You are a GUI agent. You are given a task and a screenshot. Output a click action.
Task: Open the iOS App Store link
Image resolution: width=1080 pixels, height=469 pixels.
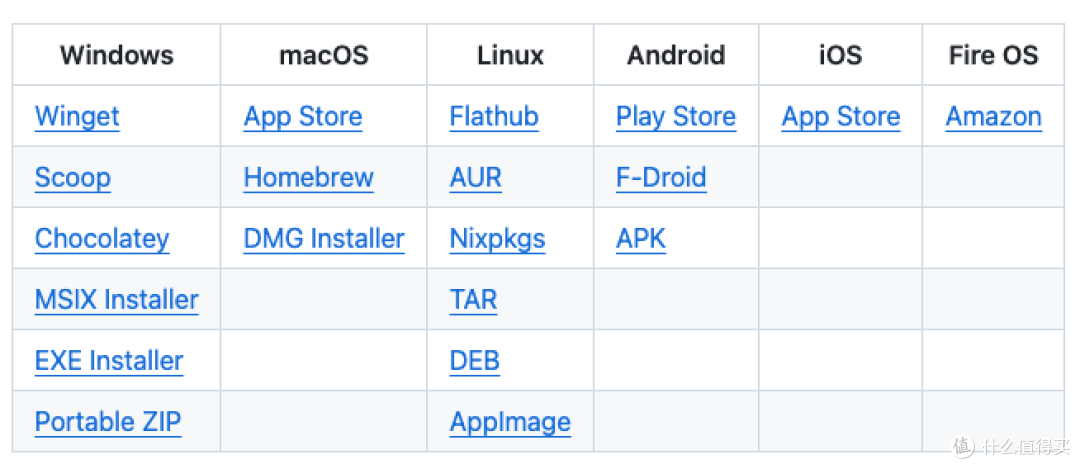pos(841,116)
